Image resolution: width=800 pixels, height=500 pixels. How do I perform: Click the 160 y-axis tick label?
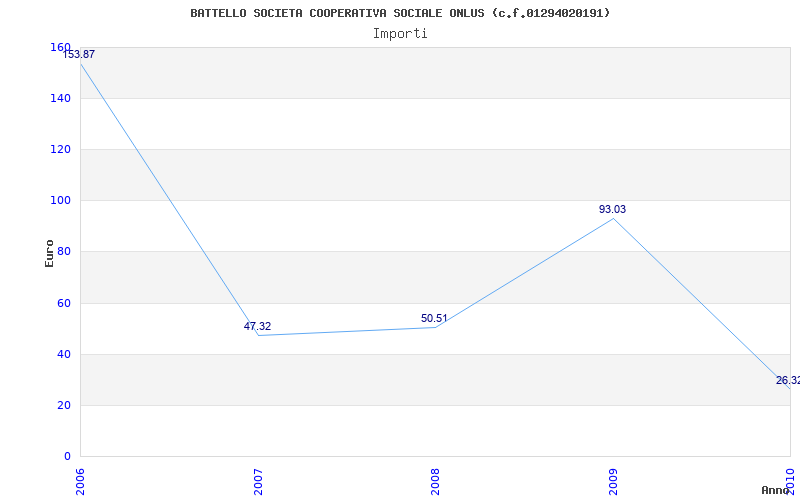[60, 47]
